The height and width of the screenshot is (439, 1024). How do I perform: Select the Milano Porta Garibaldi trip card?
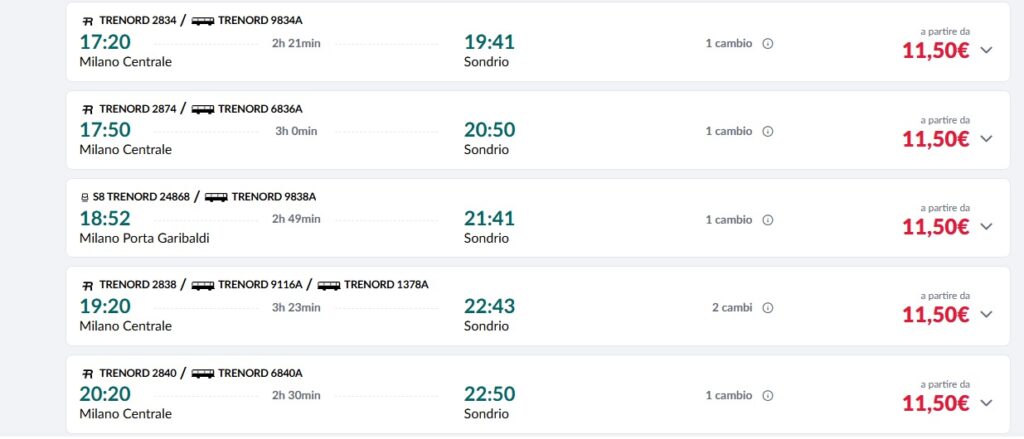538,218
